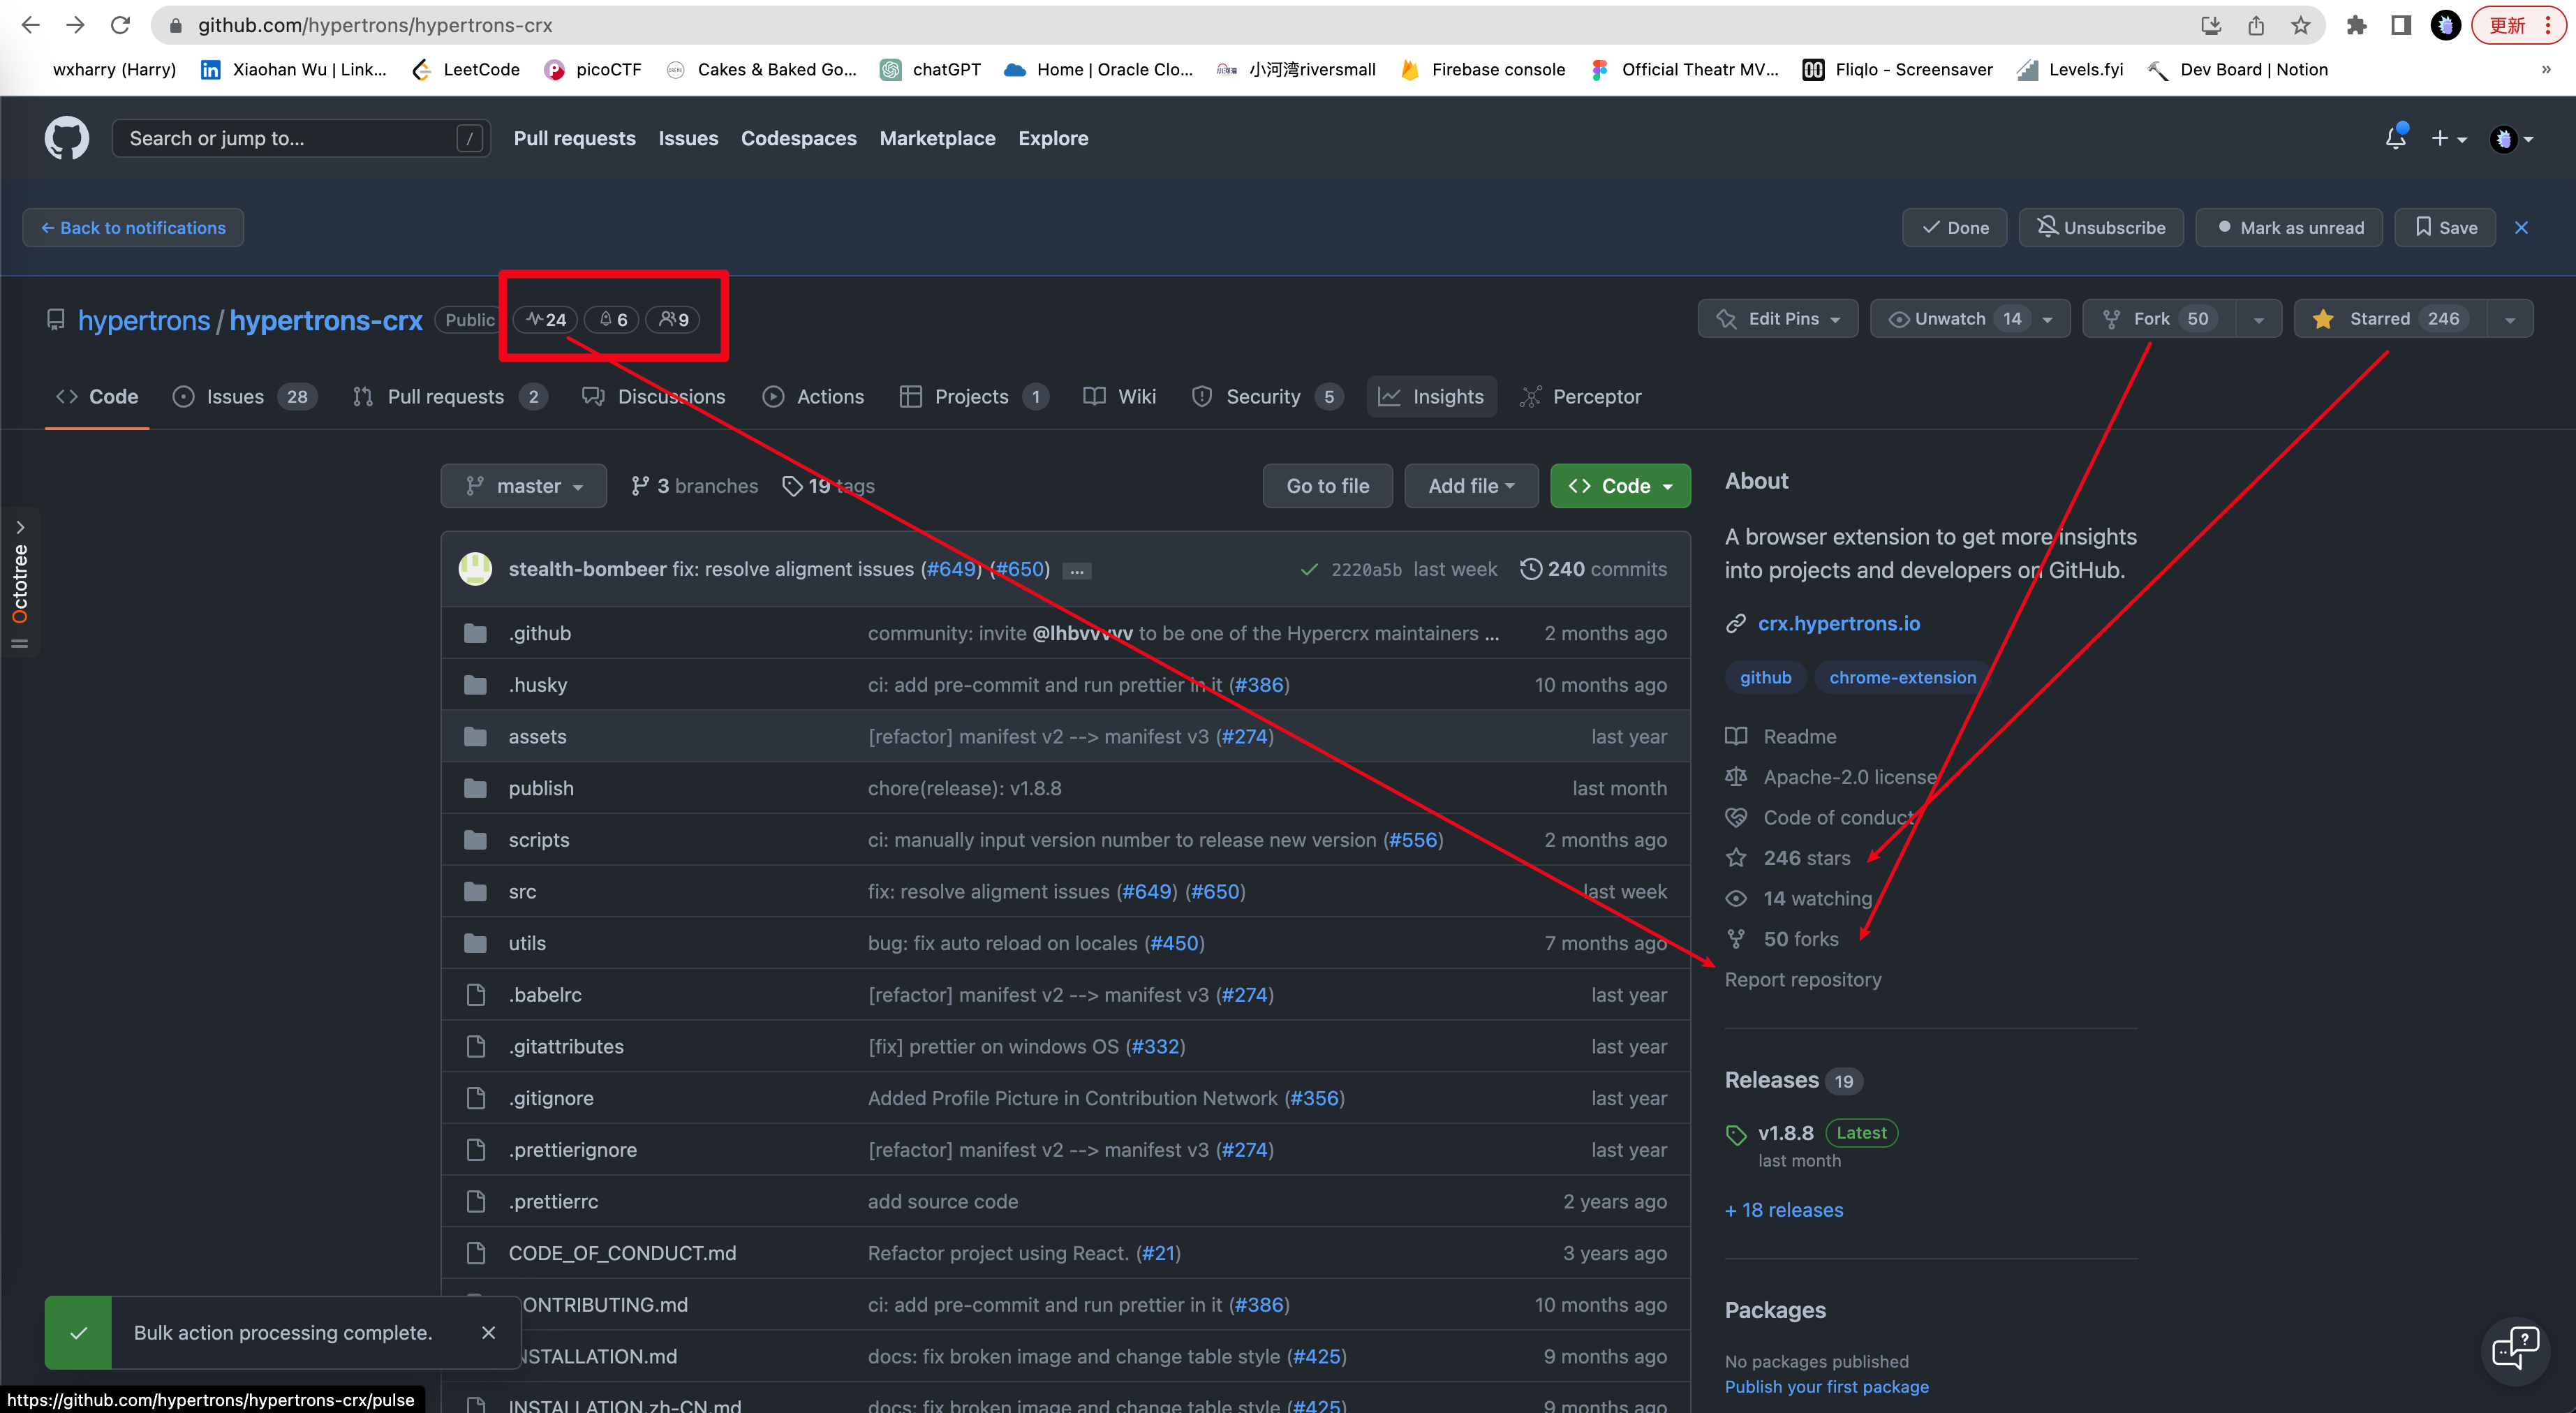This screenshot has height=1413, width=2576.
Task: Unsubscribe from thread notifications
Action: [2100, 227]
